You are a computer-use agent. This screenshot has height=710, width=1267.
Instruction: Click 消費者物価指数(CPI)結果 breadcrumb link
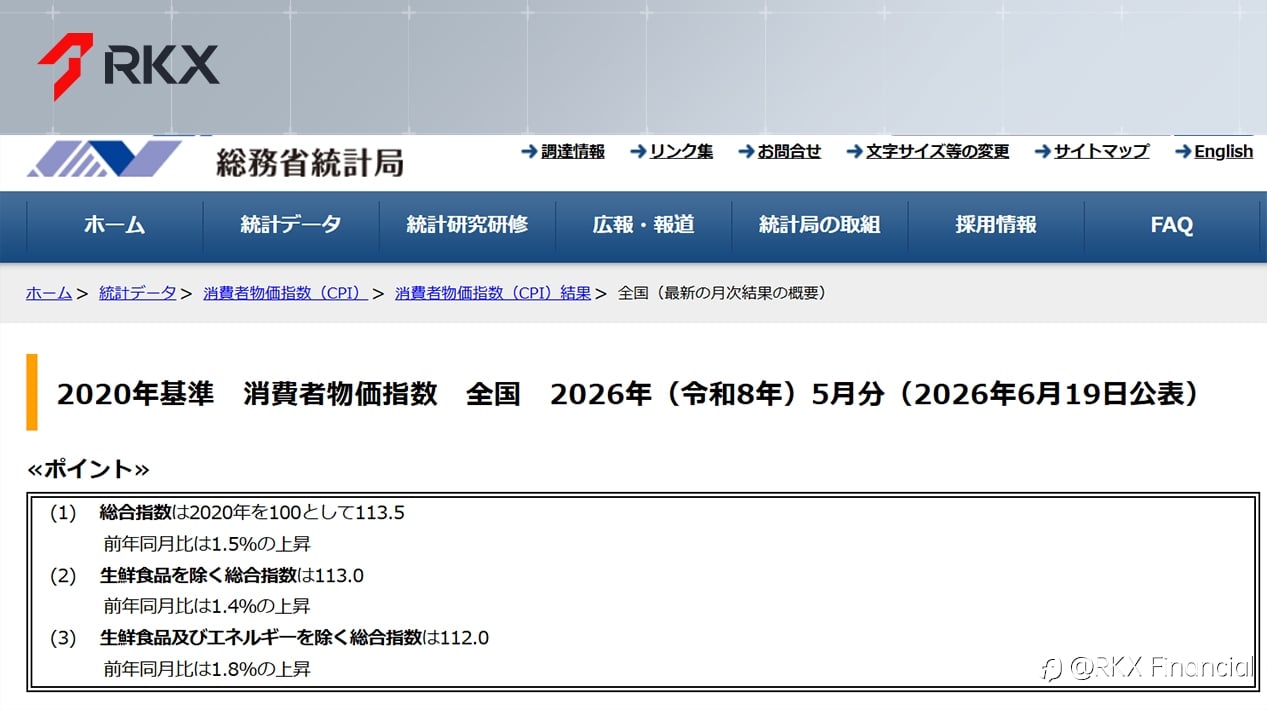point(493,293)
